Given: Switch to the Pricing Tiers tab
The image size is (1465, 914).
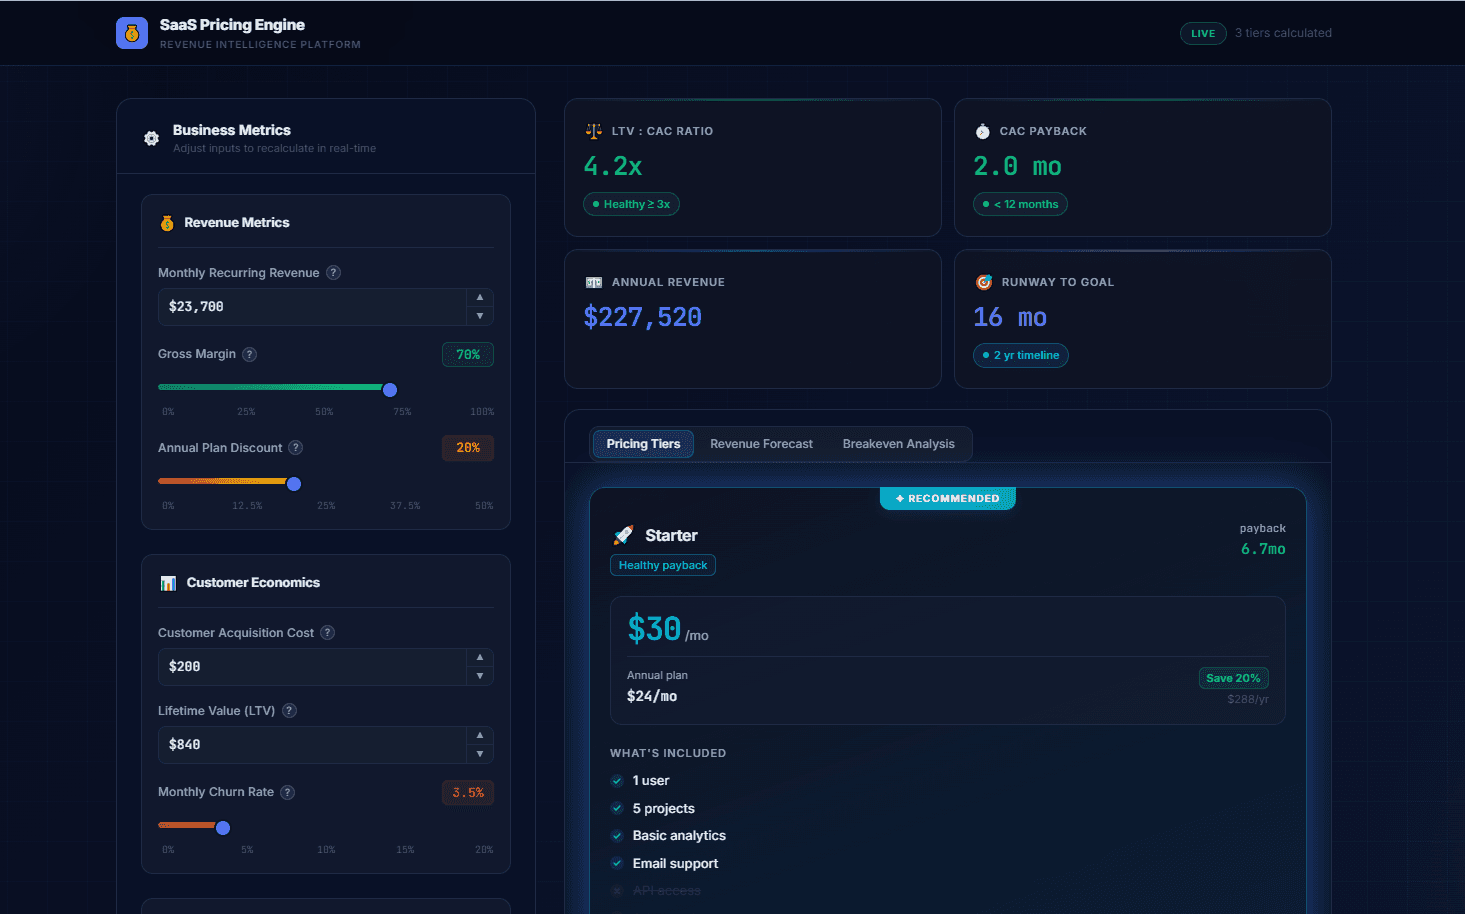Looking at the screenshot, I should click(643, 444).
